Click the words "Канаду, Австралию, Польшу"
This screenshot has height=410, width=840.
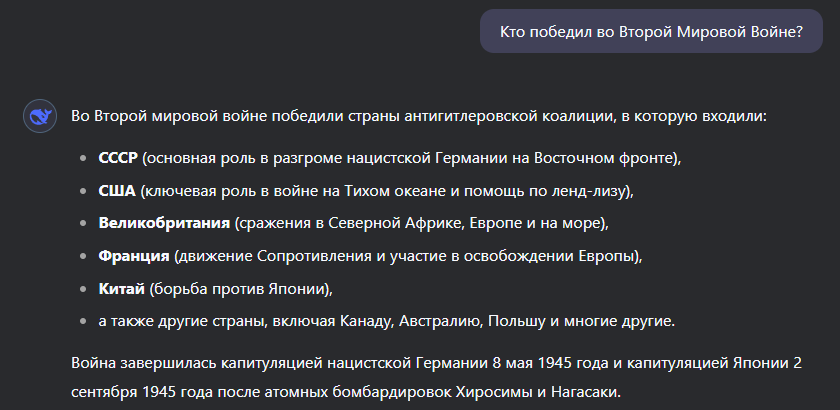tap(465, 321)
